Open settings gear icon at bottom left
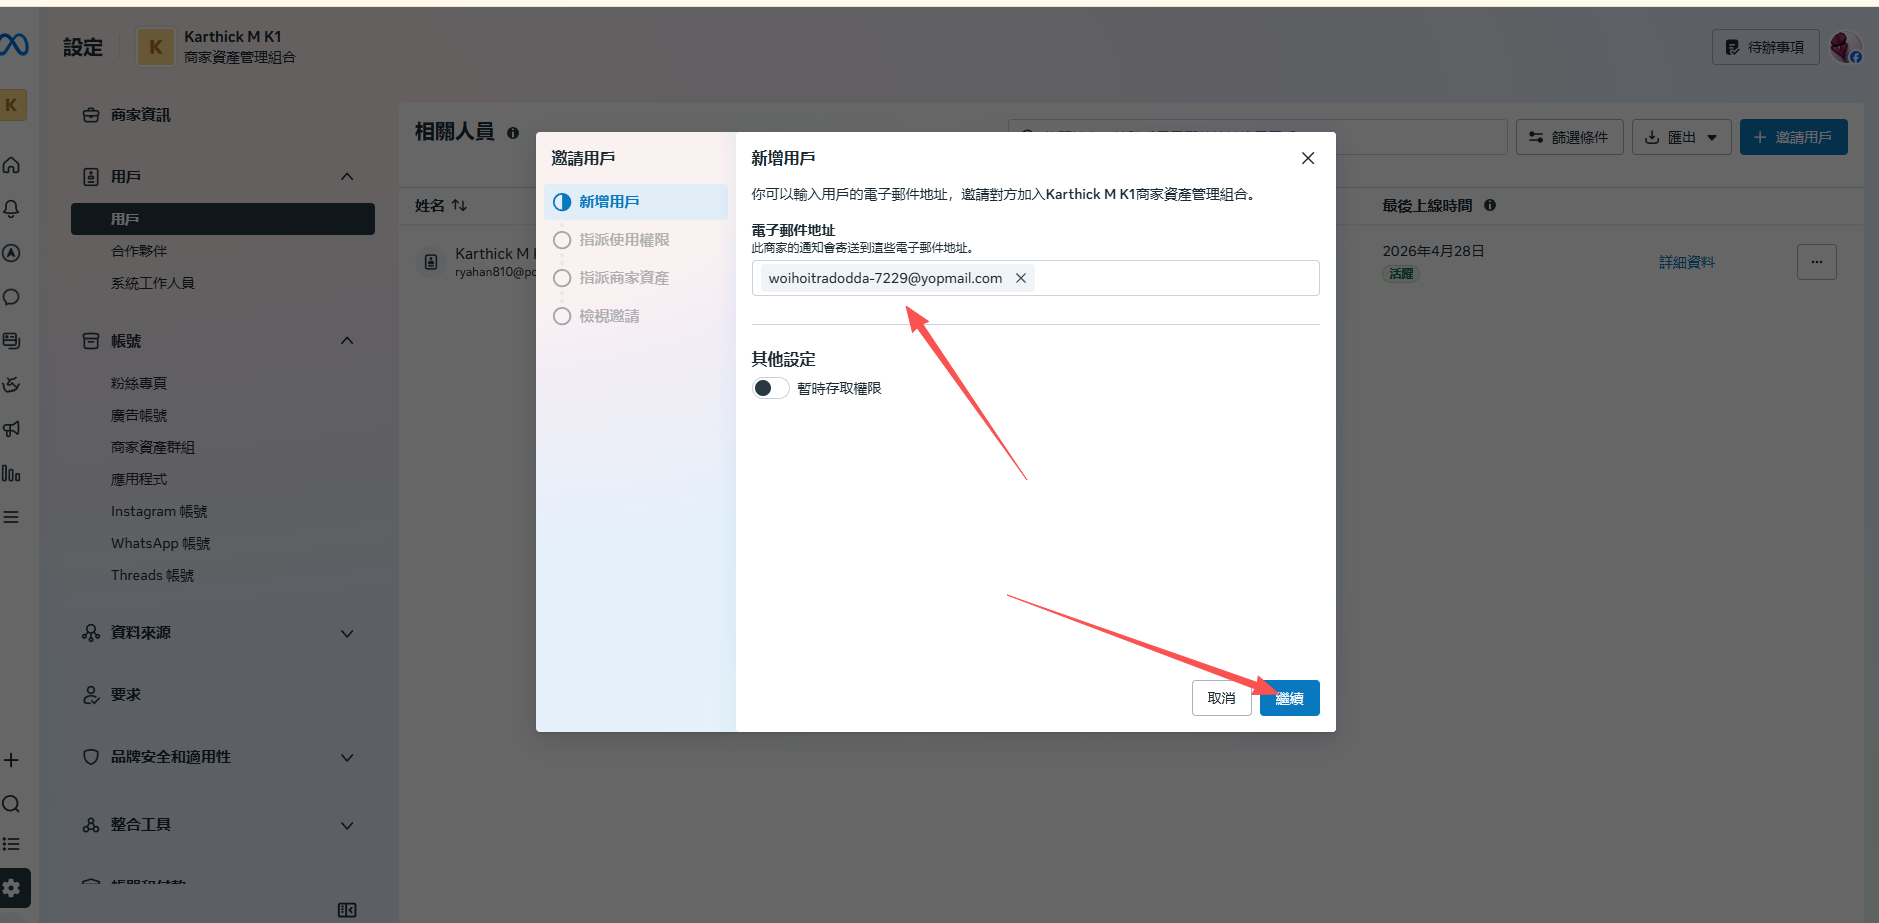Image resolution: width=1879 pixels, height=923 pixels. tap(12, 888)
